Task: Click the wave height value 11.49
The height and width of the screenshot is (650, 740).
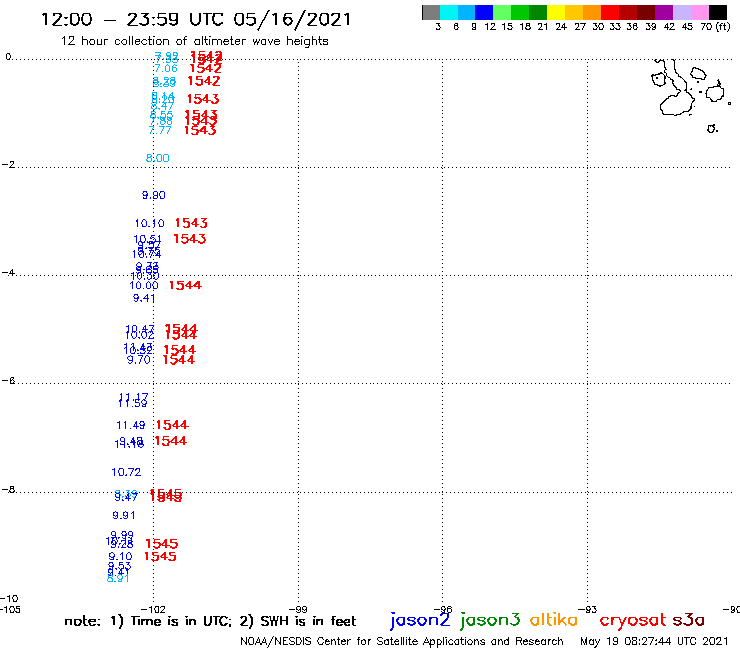Action: click(x=131, y=425)
